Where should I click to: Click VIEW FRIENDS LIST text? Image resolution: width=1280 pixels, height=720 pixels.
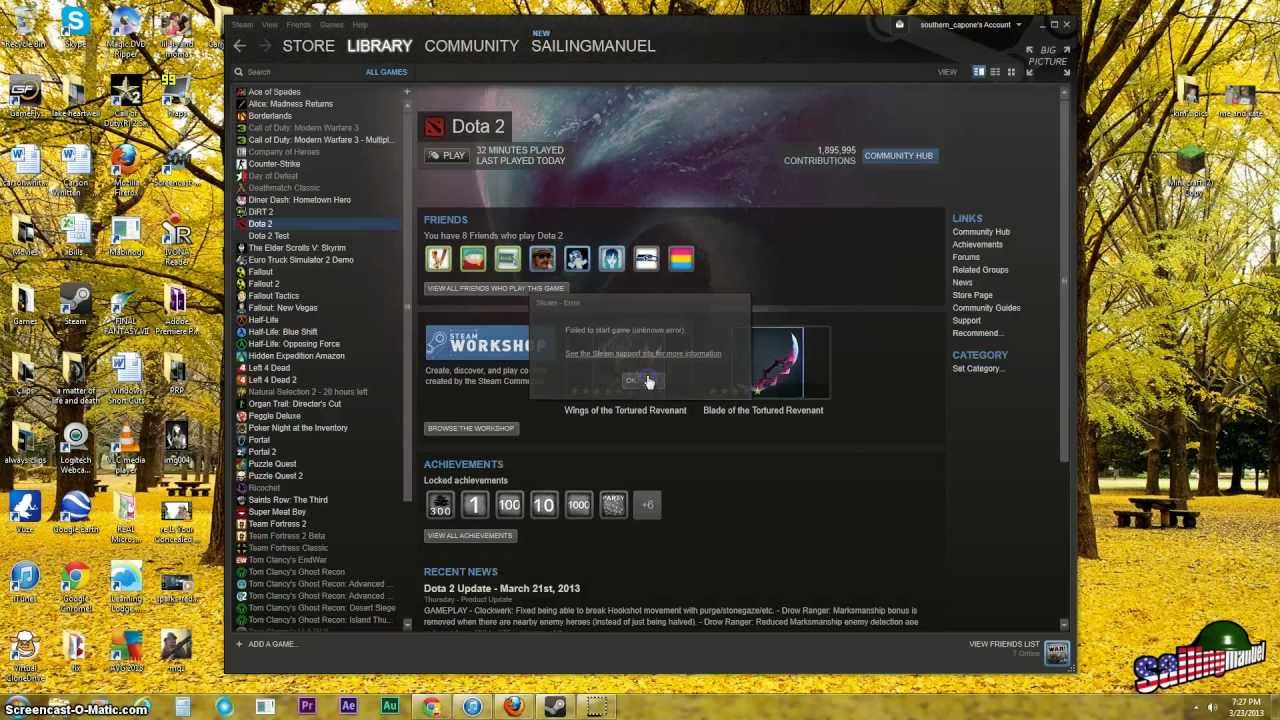(1004, 645)
